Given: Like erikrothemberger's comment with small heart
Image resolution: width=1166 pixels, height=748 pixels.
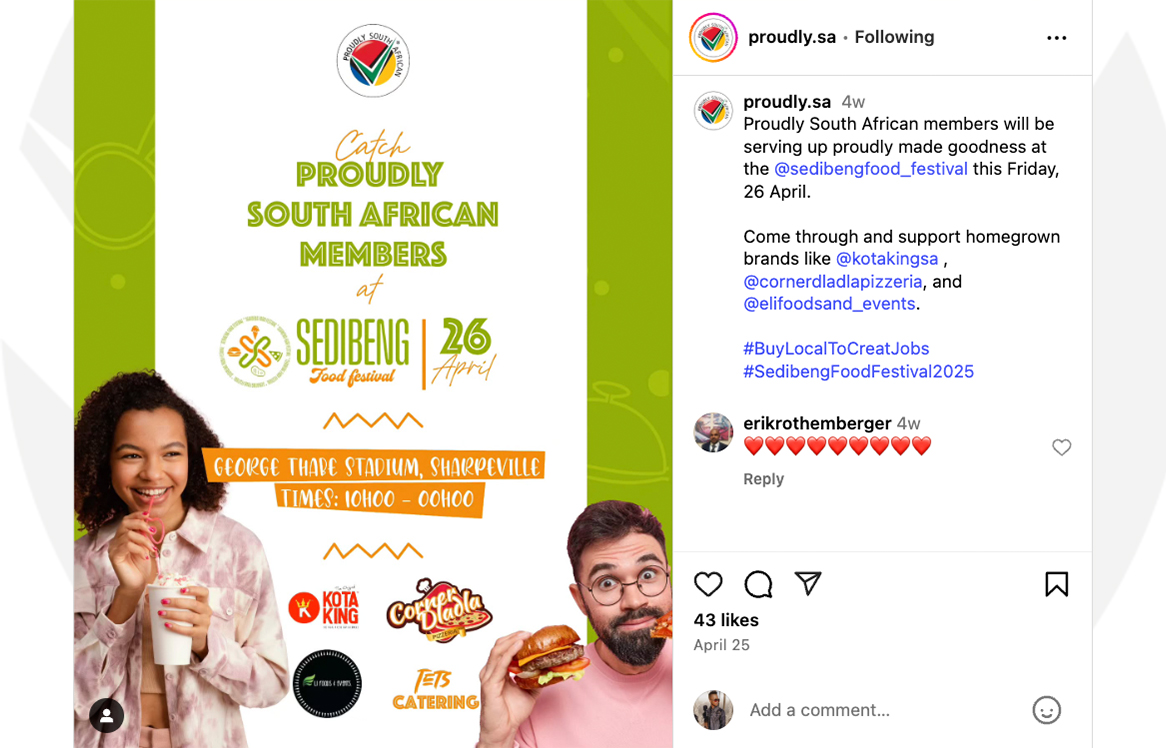Looking at the screenshot, I should click(x=1061, y=447).
